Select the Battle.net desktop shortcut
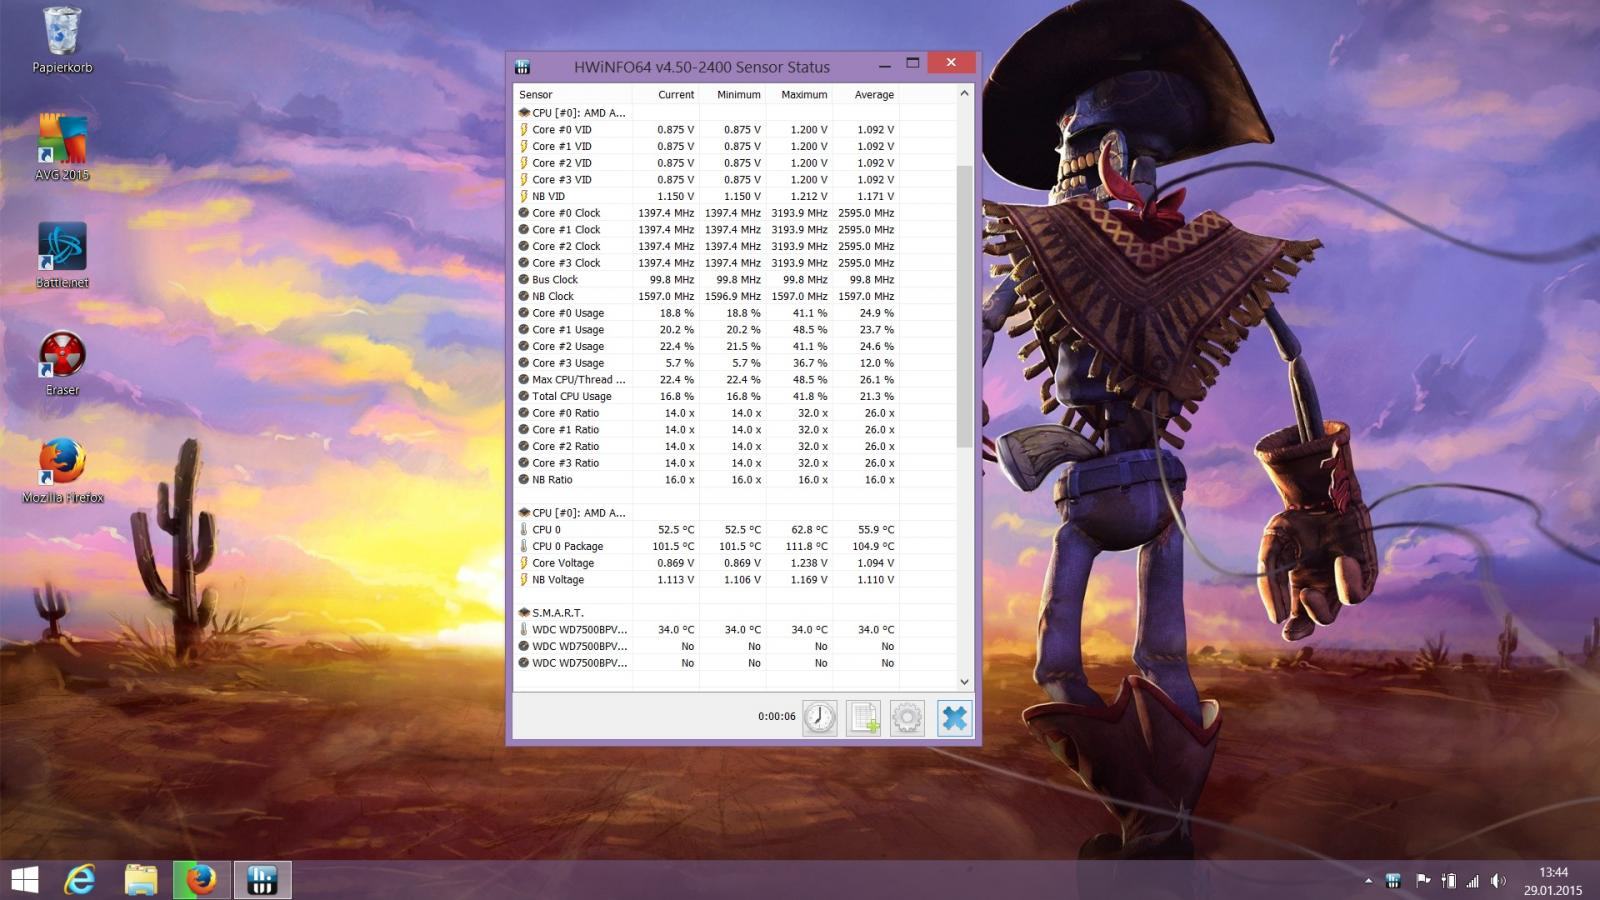The height and width of the screenshot is (900, 1600). [x=62, y=256]
